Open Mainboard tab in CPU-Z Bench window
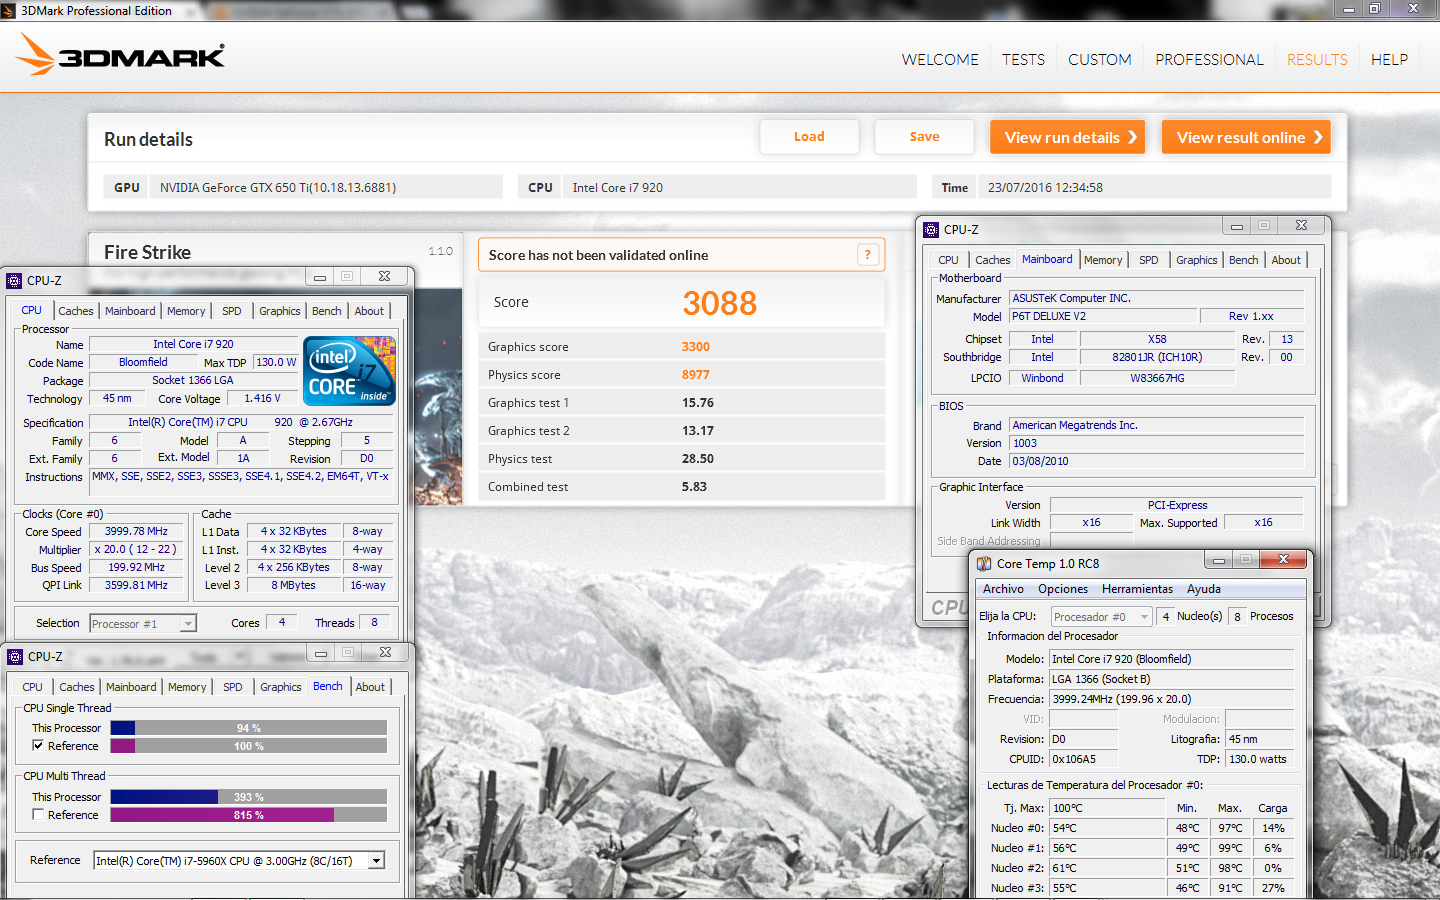The width and height of the screenshot is (1440, 900). click(x=132, y=687)
